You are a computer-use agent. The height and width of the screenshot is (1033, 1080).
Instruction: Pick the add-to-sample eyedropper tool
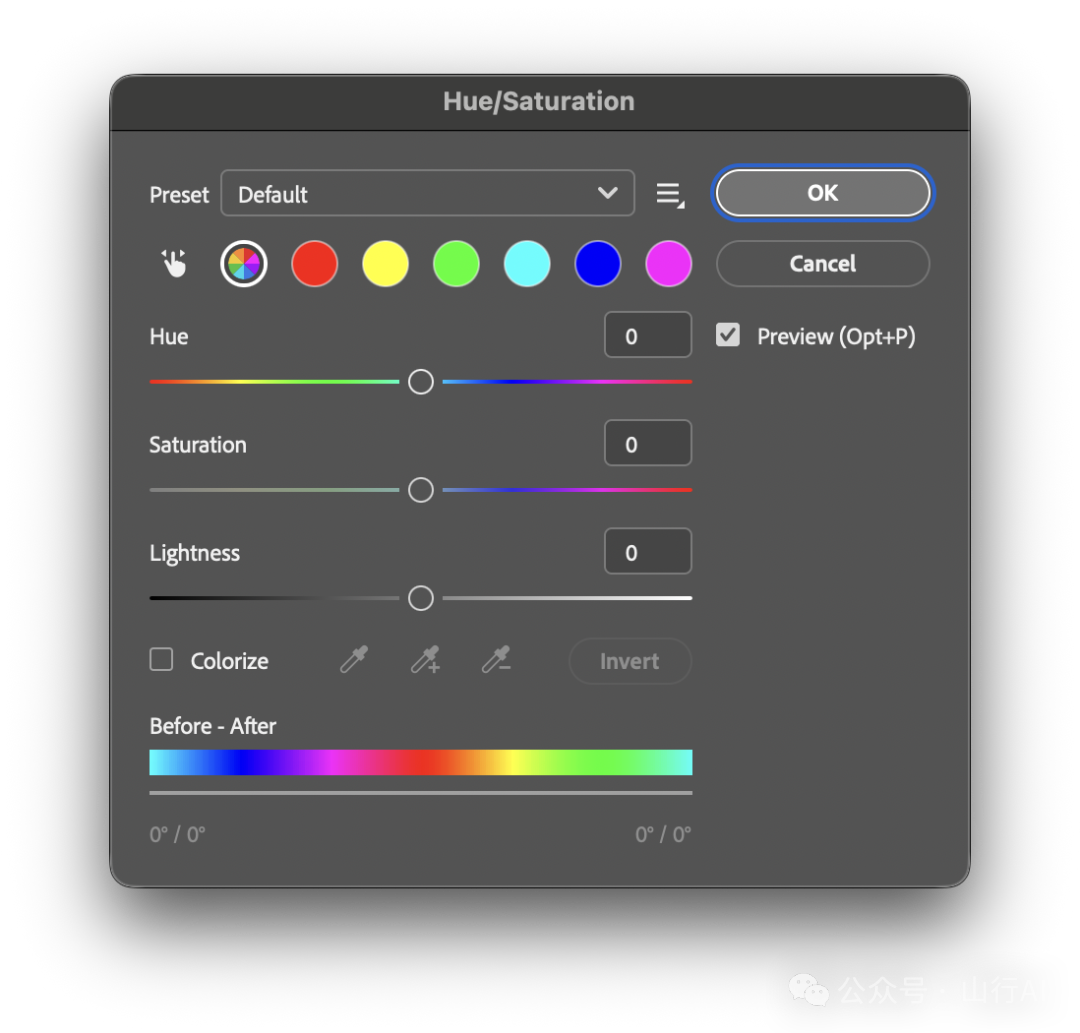point(426,660)
